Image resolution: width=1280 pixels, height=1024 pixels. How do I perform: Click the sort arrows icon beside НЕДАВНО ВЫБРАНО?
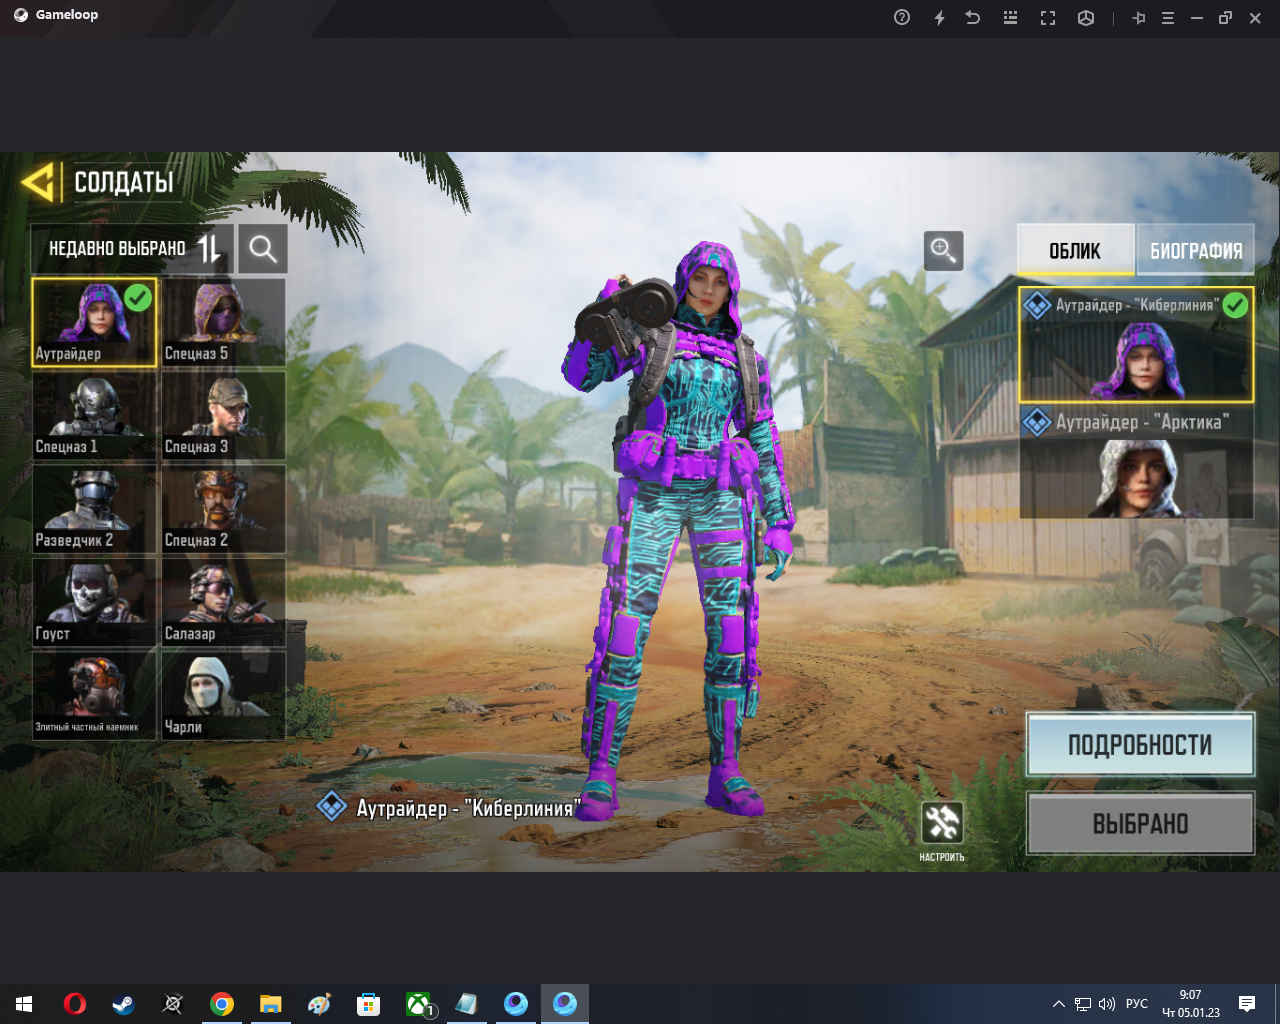click(209, 249)
